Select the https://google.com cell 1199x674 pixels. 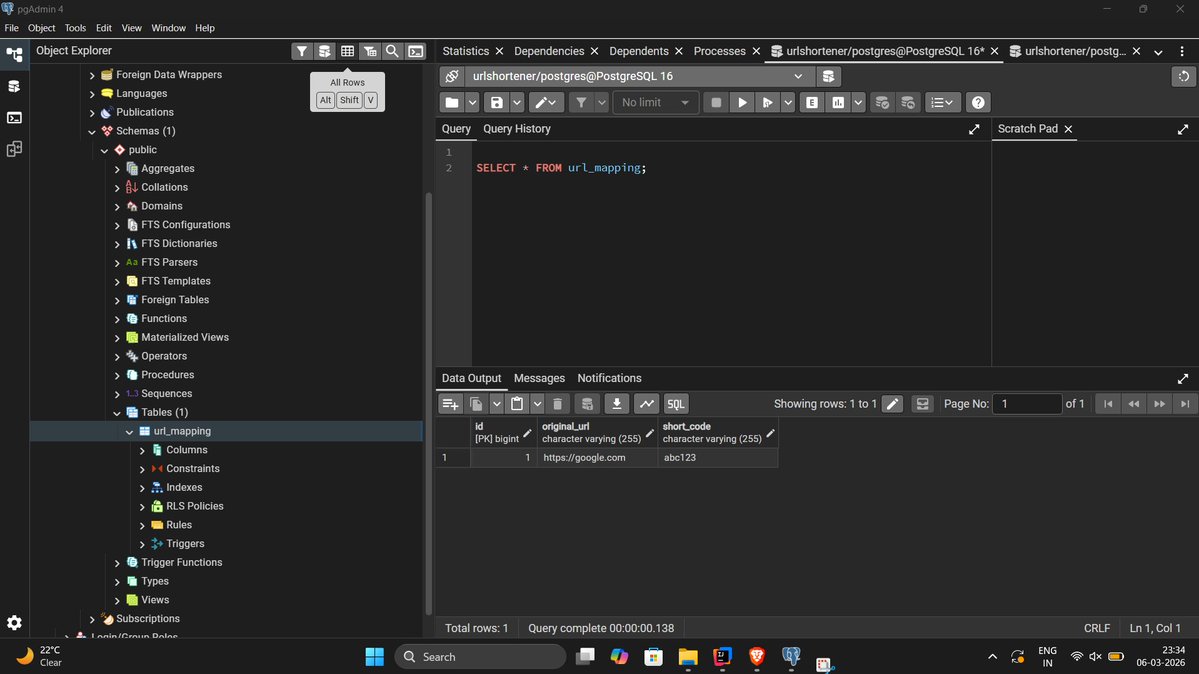(597, 457)
